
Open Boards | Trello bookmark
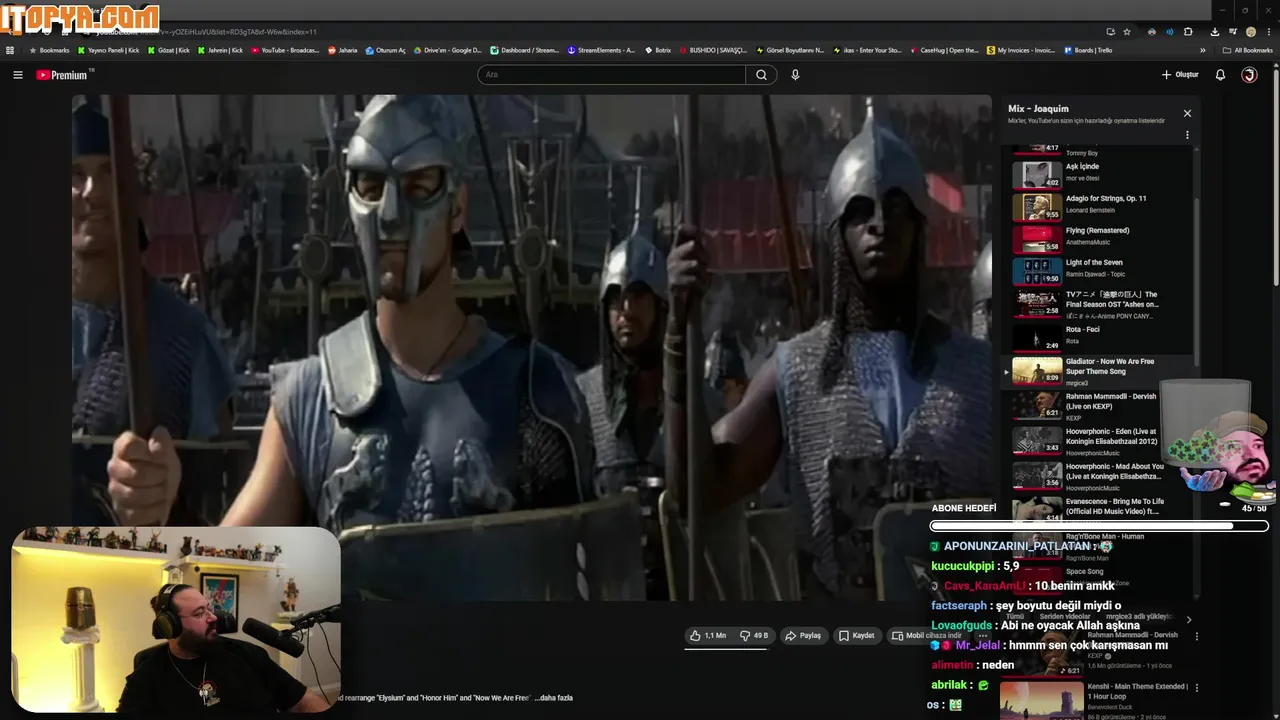point(1088,50)
